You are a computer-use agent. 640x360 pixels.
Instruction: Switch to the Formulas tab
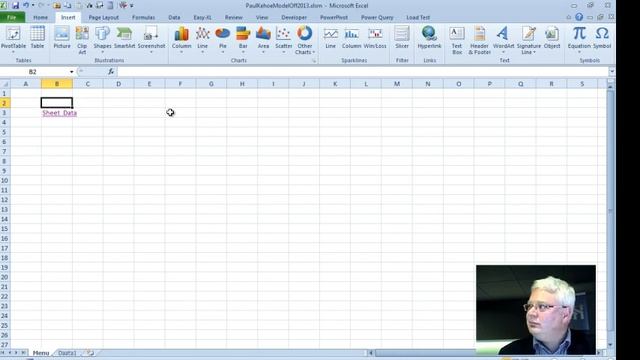[143, 18]
